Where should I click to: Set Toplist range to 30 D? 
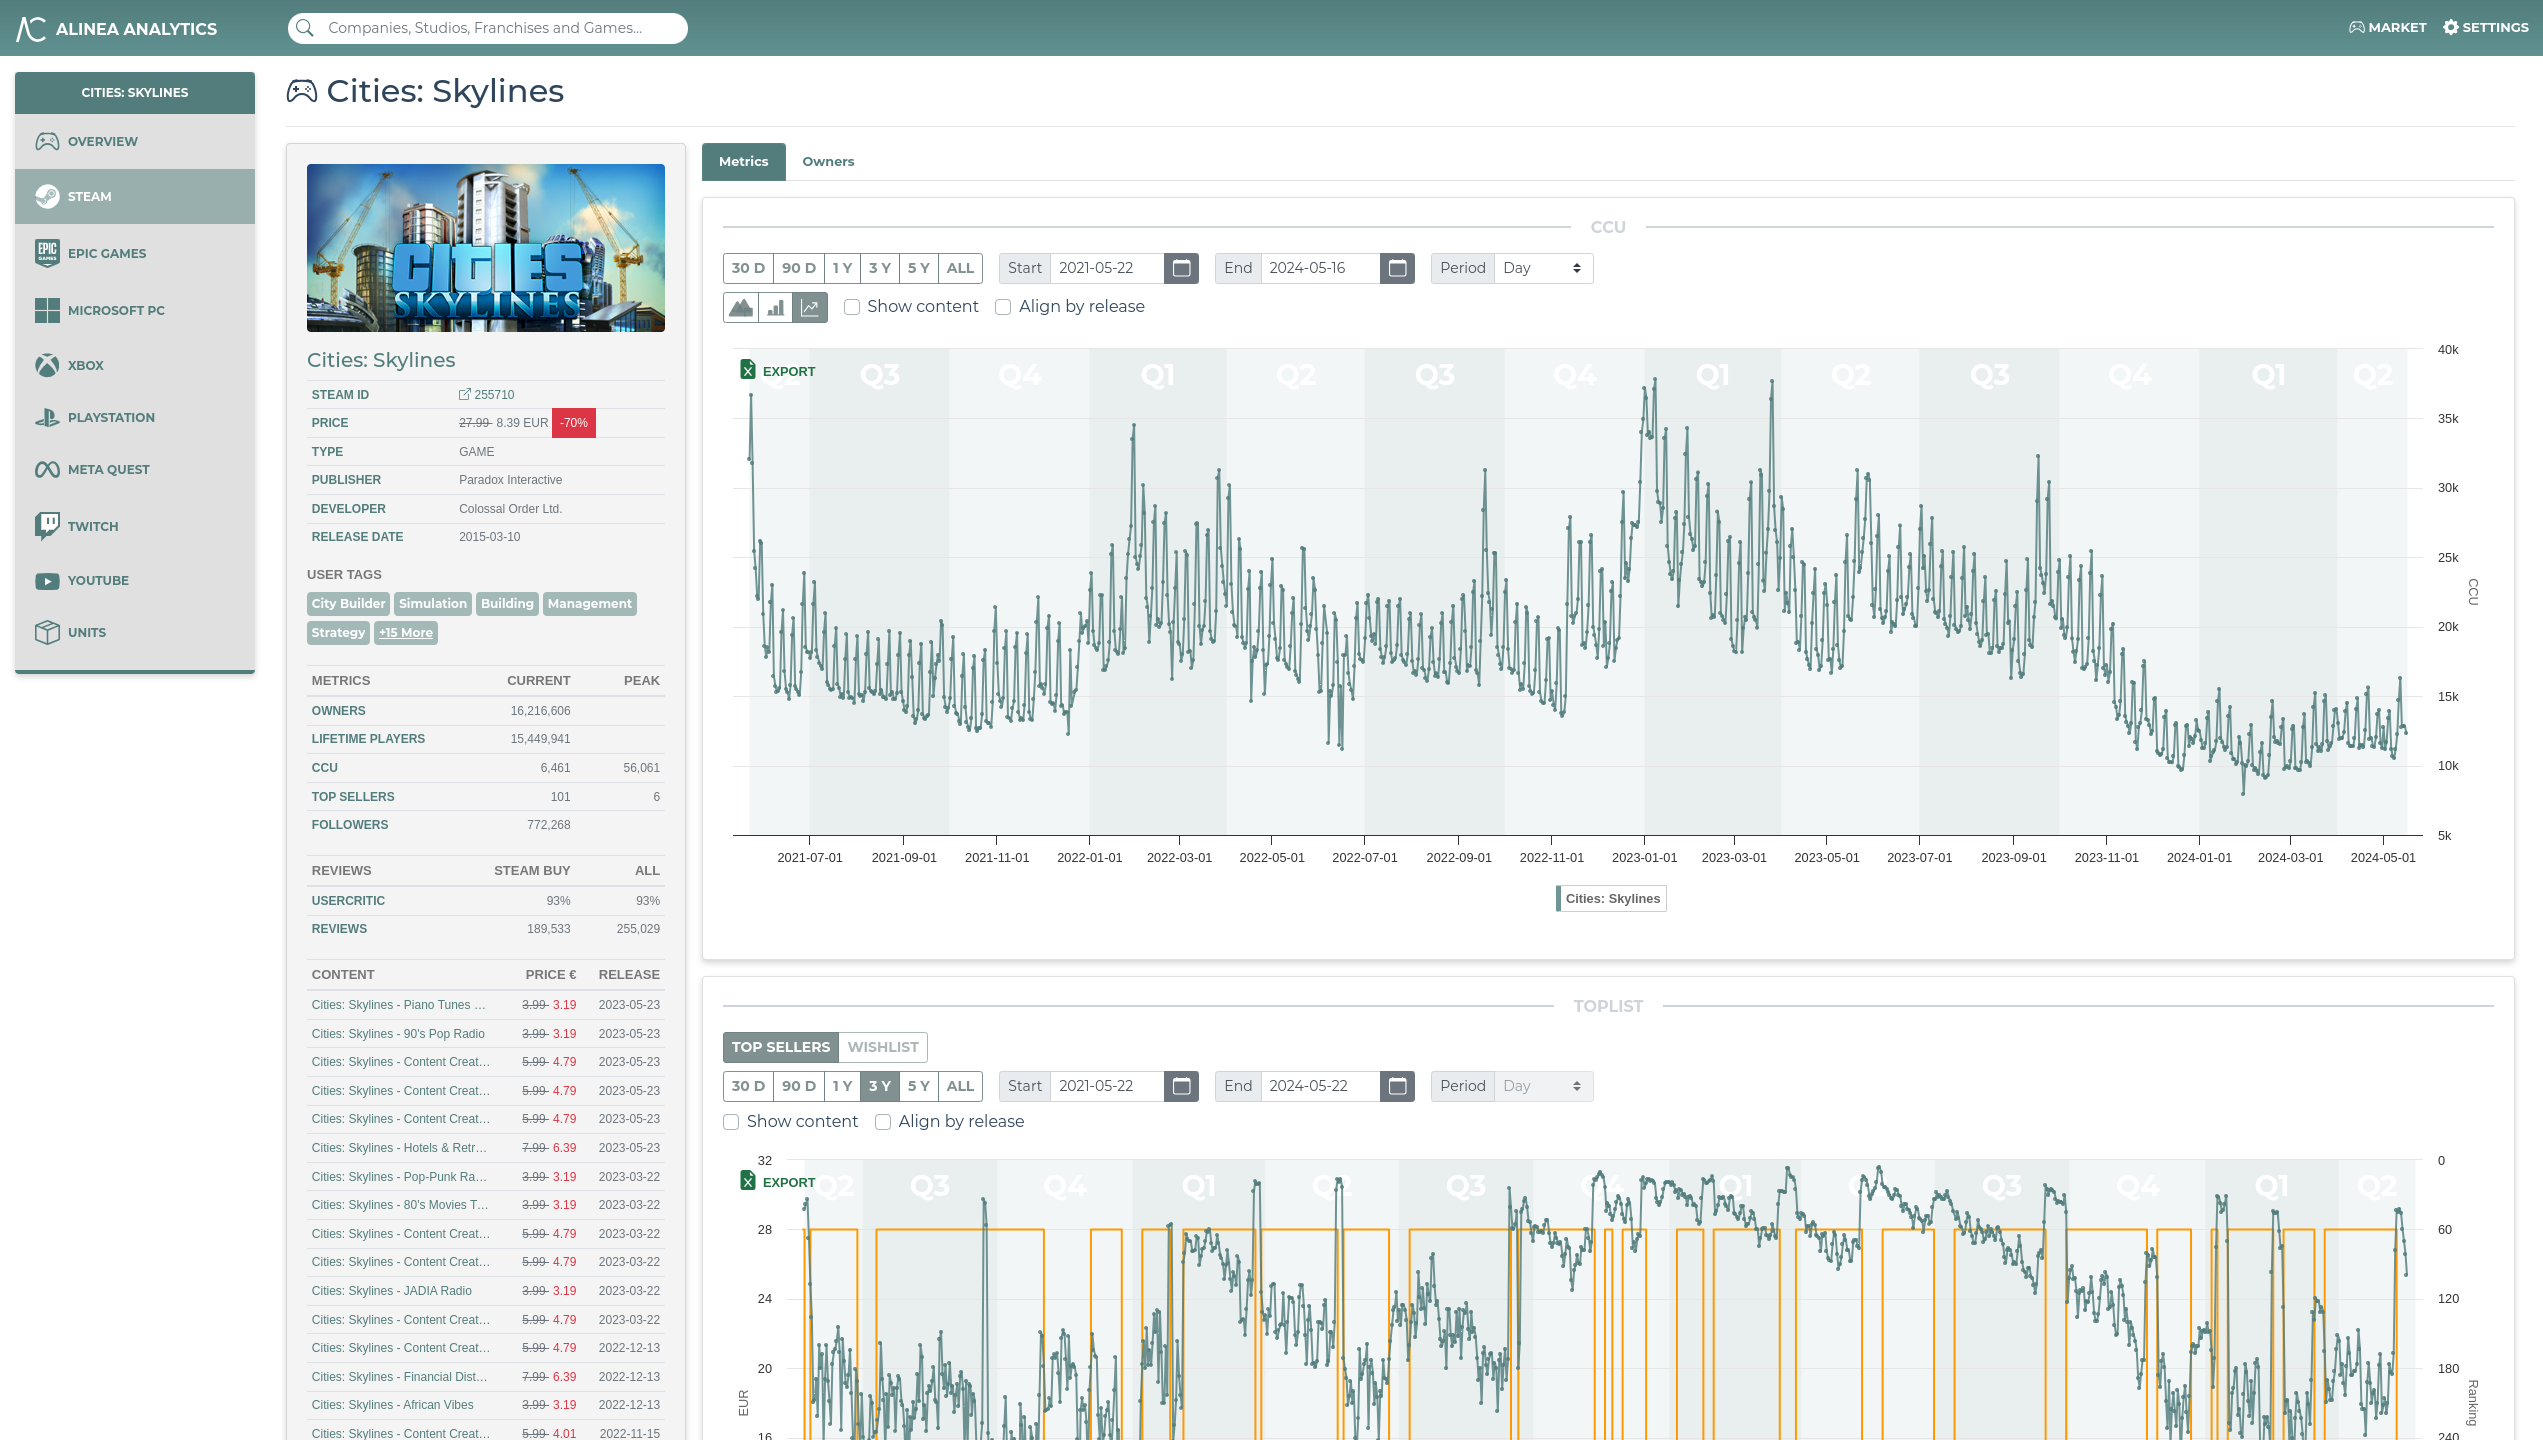pos(748,1086)
